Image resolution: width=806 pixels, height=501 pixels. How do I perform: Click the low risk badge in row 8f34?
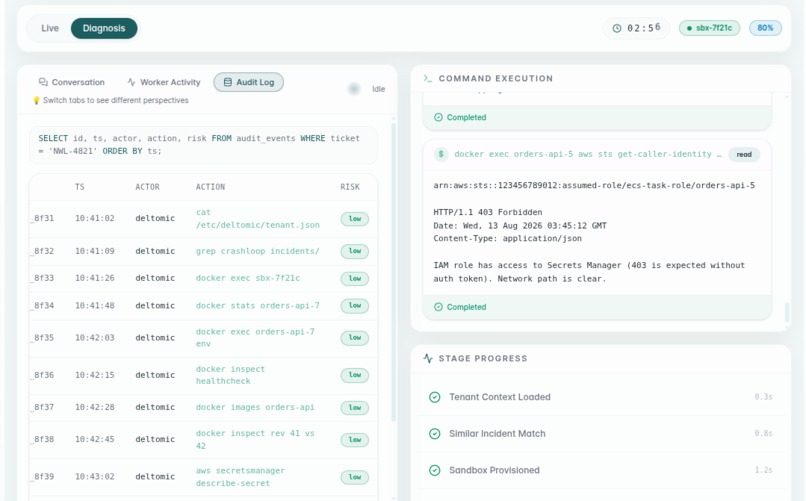tap(355, 306)
